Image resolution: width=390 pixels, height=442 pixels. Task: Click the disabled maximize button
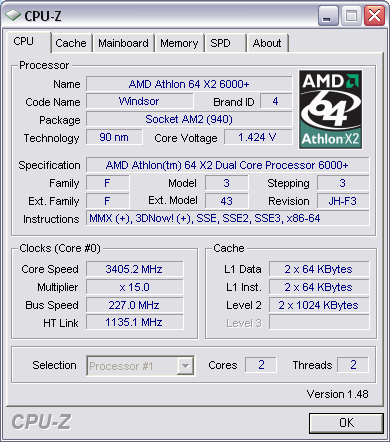(x=351, y=16)
